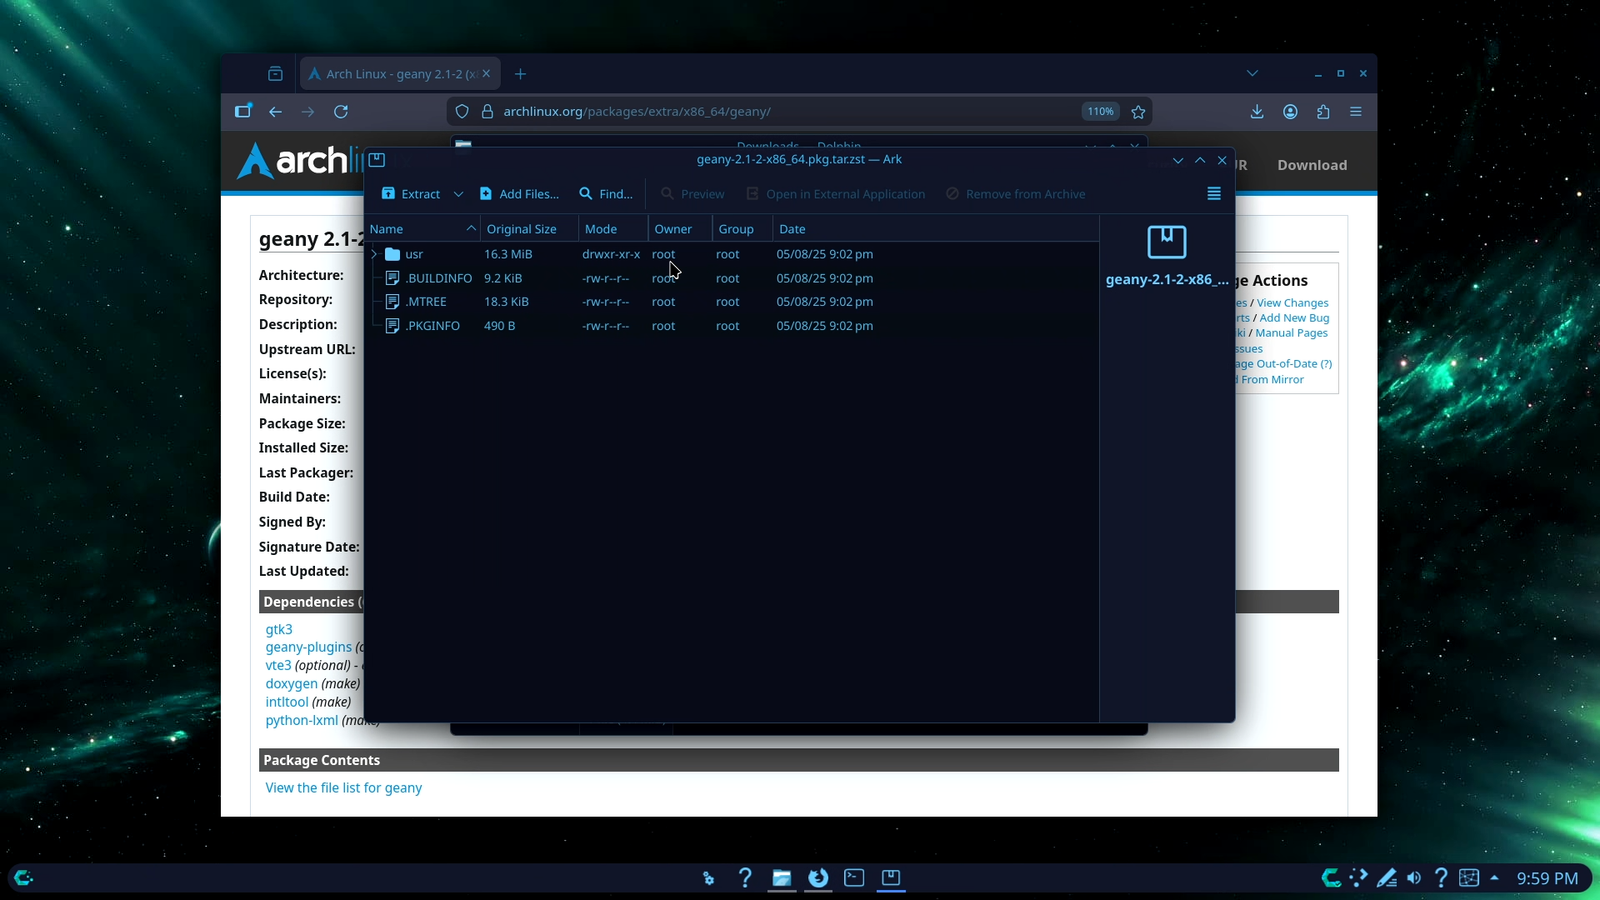The image size is (1600, 900).
Task: Sort by Mode column header
Action: 613,229
